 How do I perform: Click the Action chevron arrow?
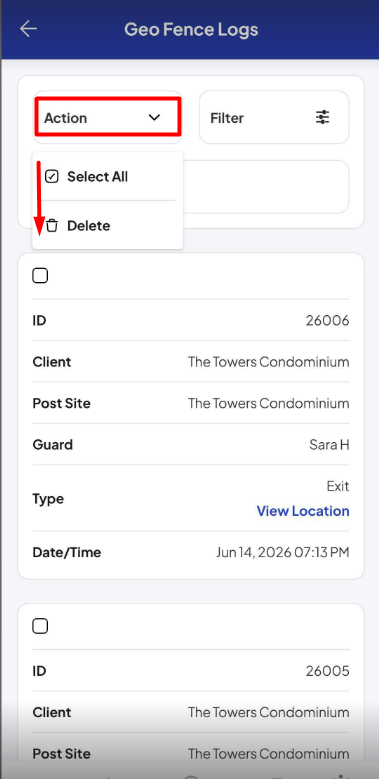(x=154, y=118)
